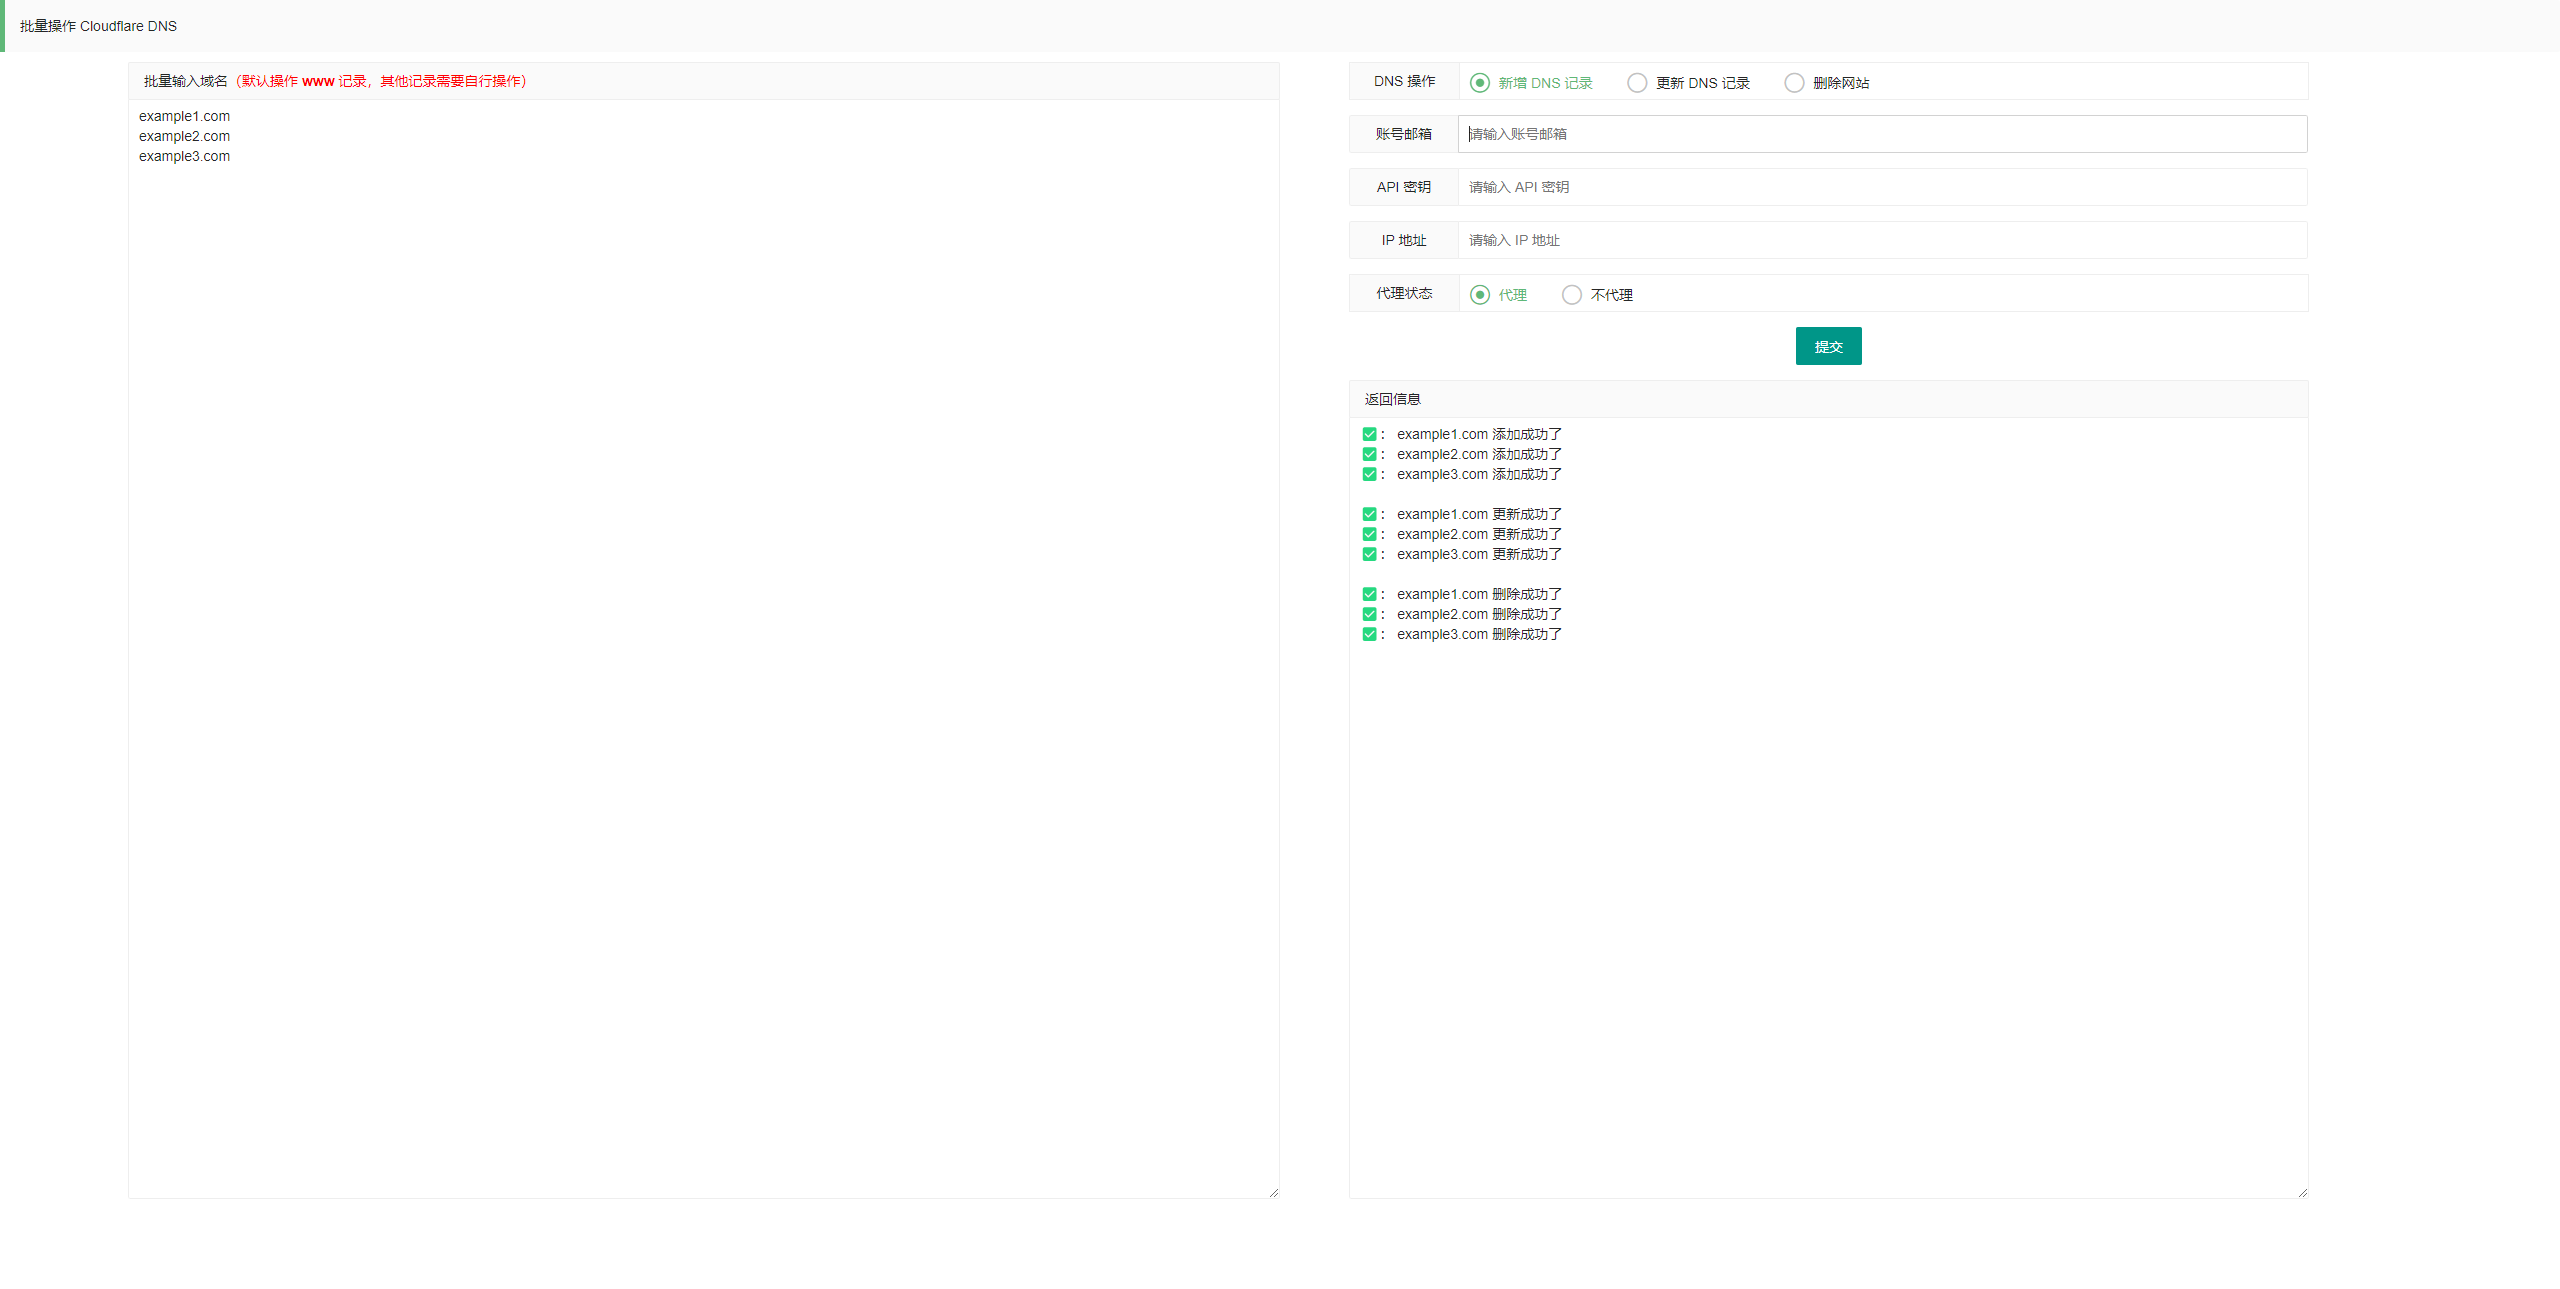Click the result text example2.com 添加成功了
Screen dimensions: 2560x1289
(1479, 454)
